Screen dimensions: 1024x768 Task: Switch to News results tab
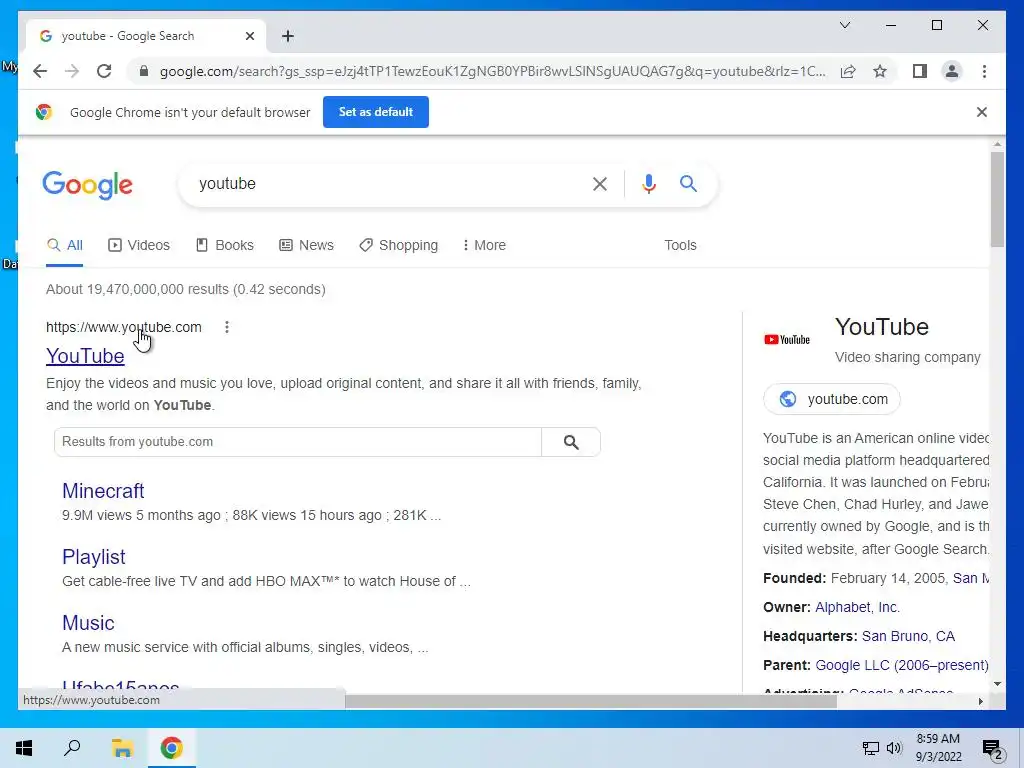click(x=306, y=246)
